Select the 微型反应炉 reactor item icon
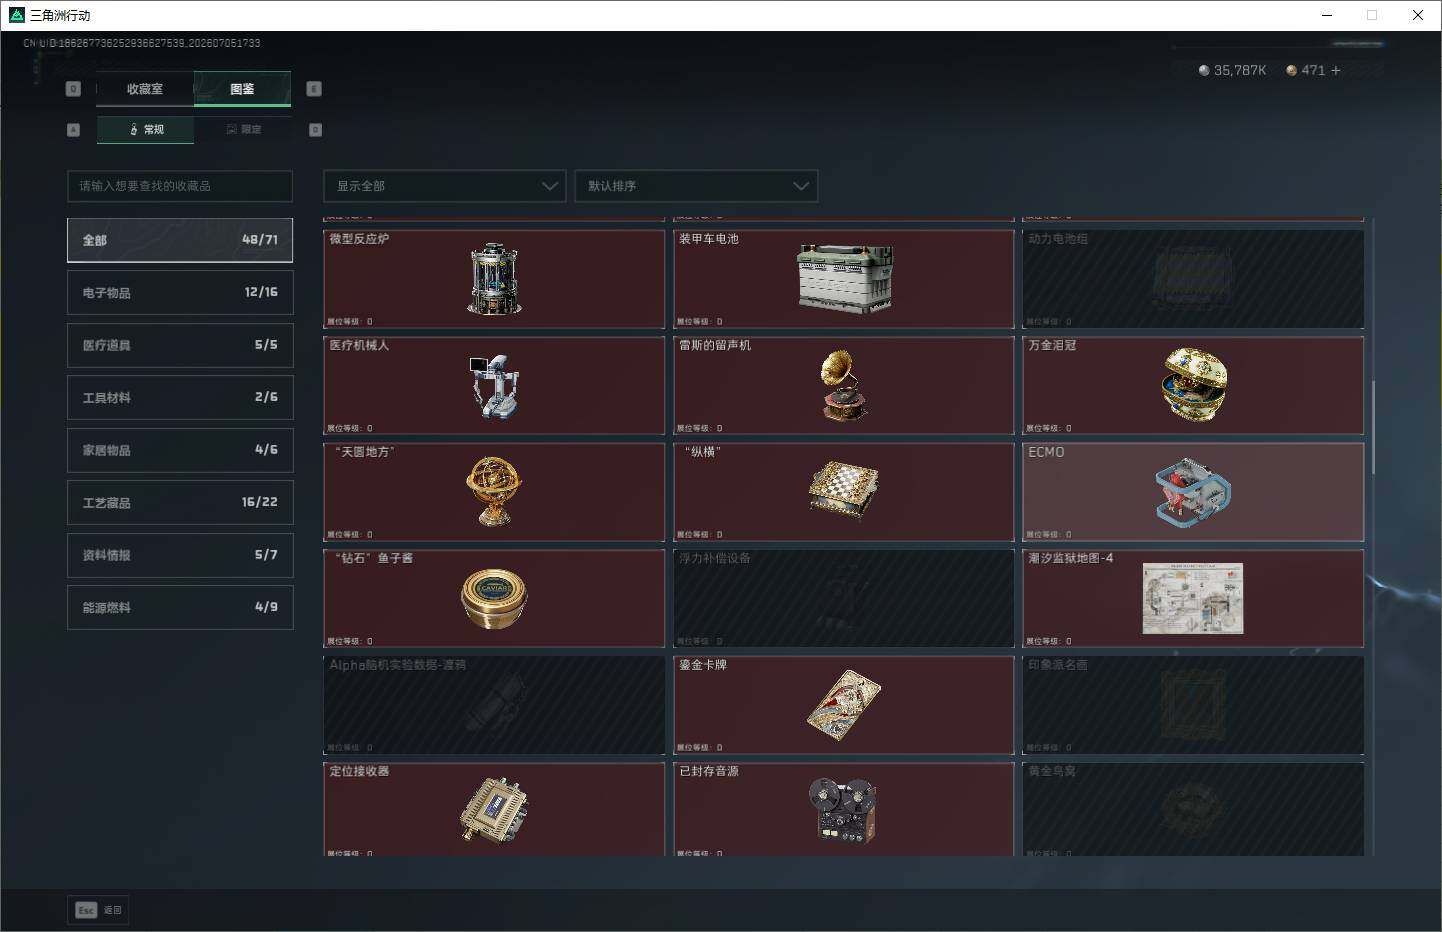This screenshot has width=1442, height=932. pyautogui.click(x=494, y=279)
